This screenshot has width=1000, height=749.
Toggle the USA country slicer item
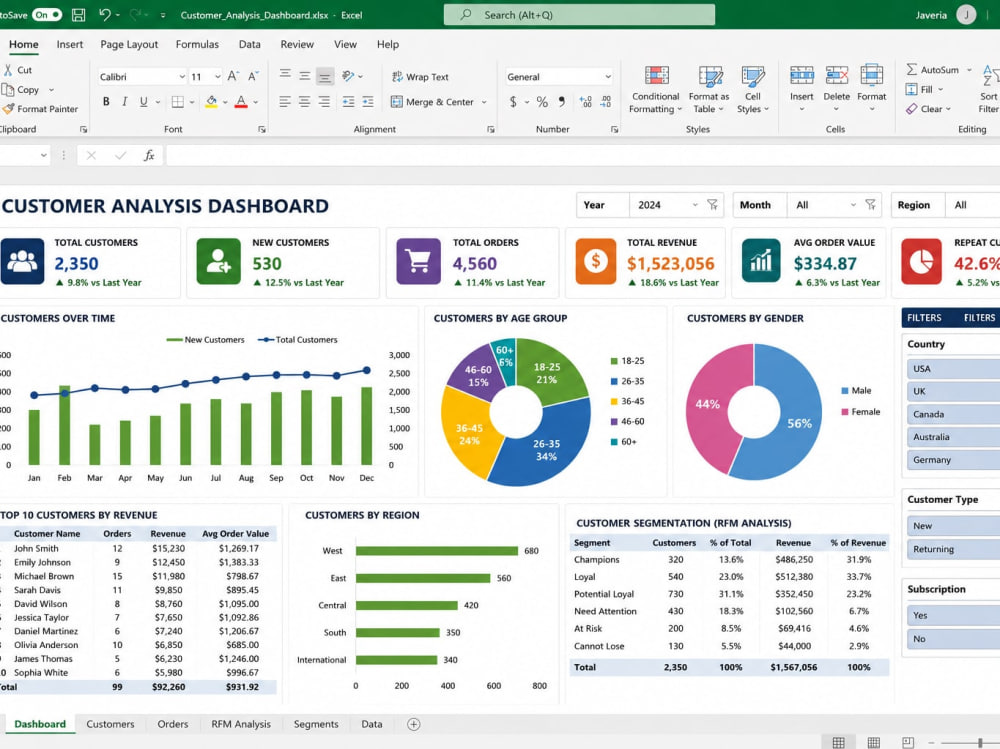[x=953, y=369]
